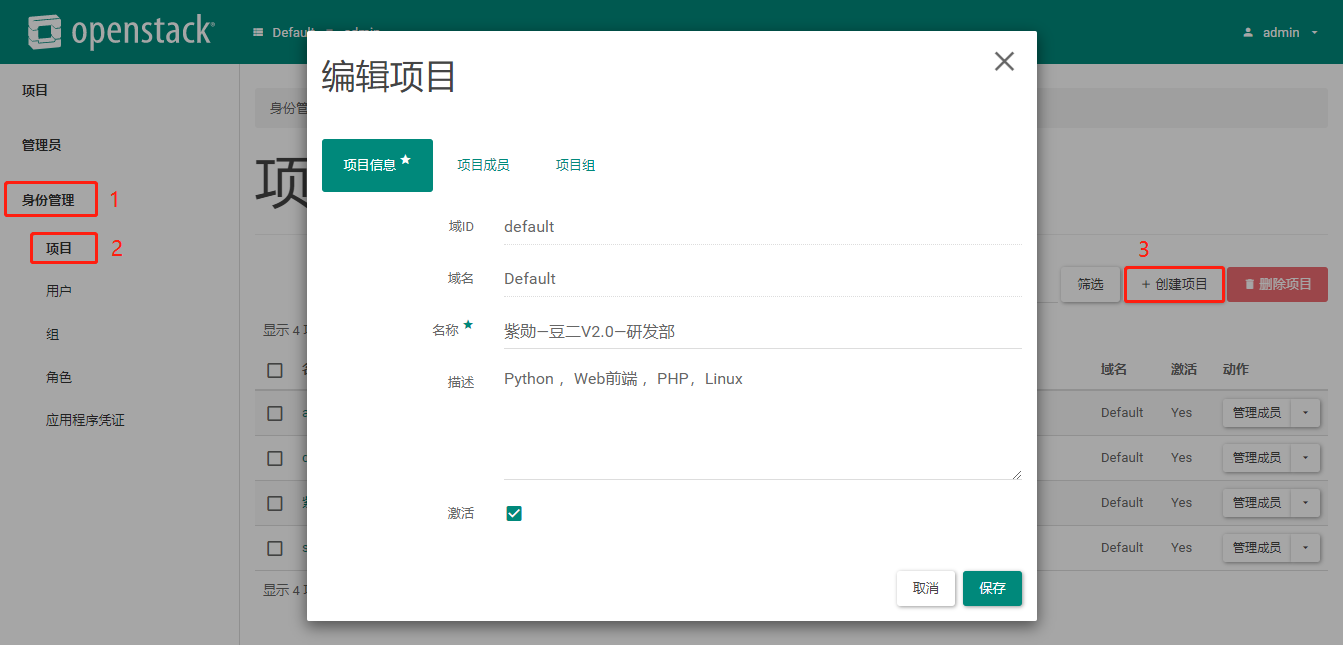The height and width of the screenshot is (645, 1343).
Task: Switch to the 项目组 tab
Action: point(575,165)
